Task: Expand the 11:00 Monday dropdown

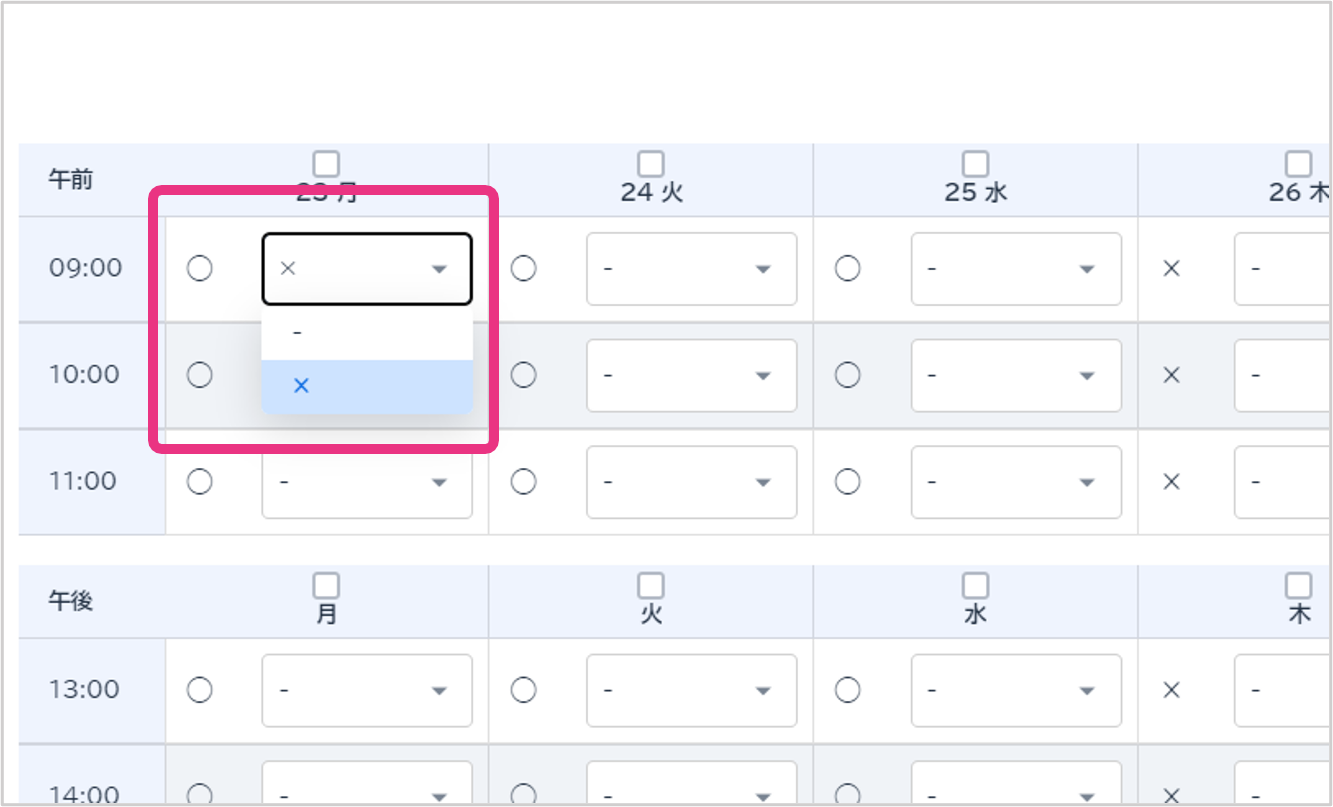Action: [366, 482]
